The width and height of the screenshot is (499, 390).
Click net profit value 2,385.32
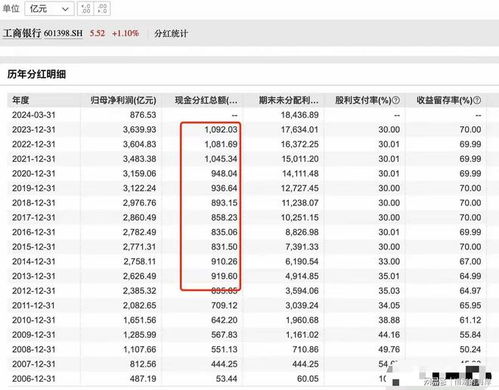click(139, 291)
